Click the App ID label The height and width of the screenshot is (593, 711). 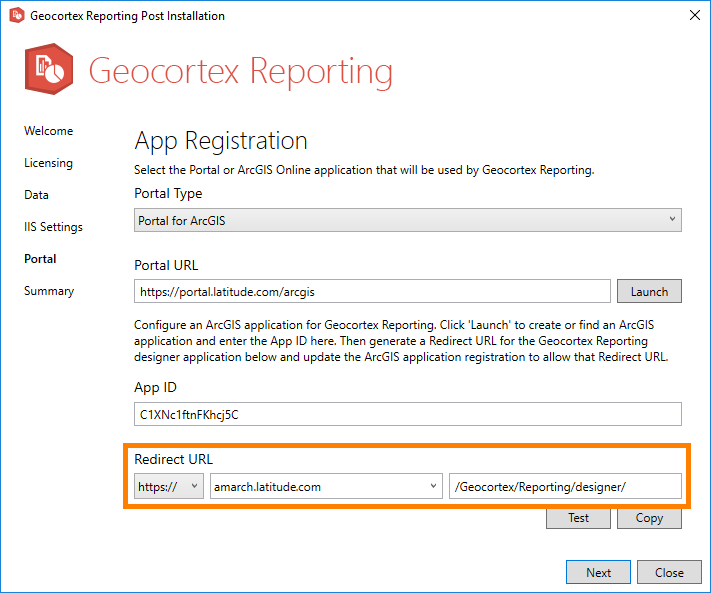tap(156, 388)
